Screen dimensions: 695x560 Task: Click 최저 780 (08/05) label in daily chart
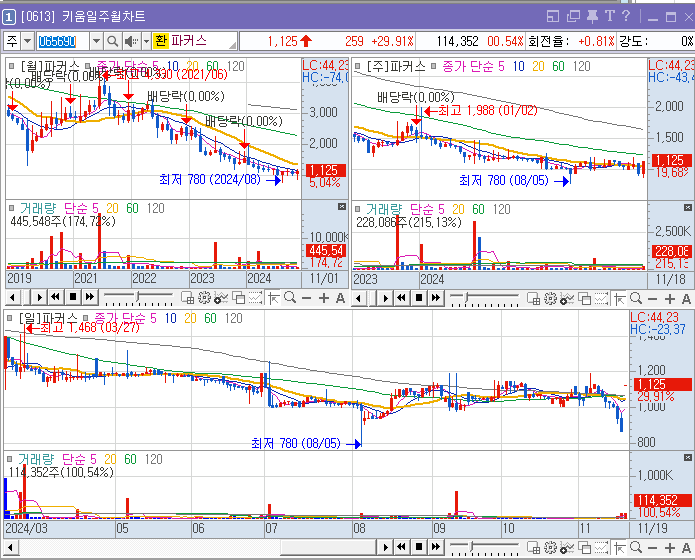coord(296,443)
